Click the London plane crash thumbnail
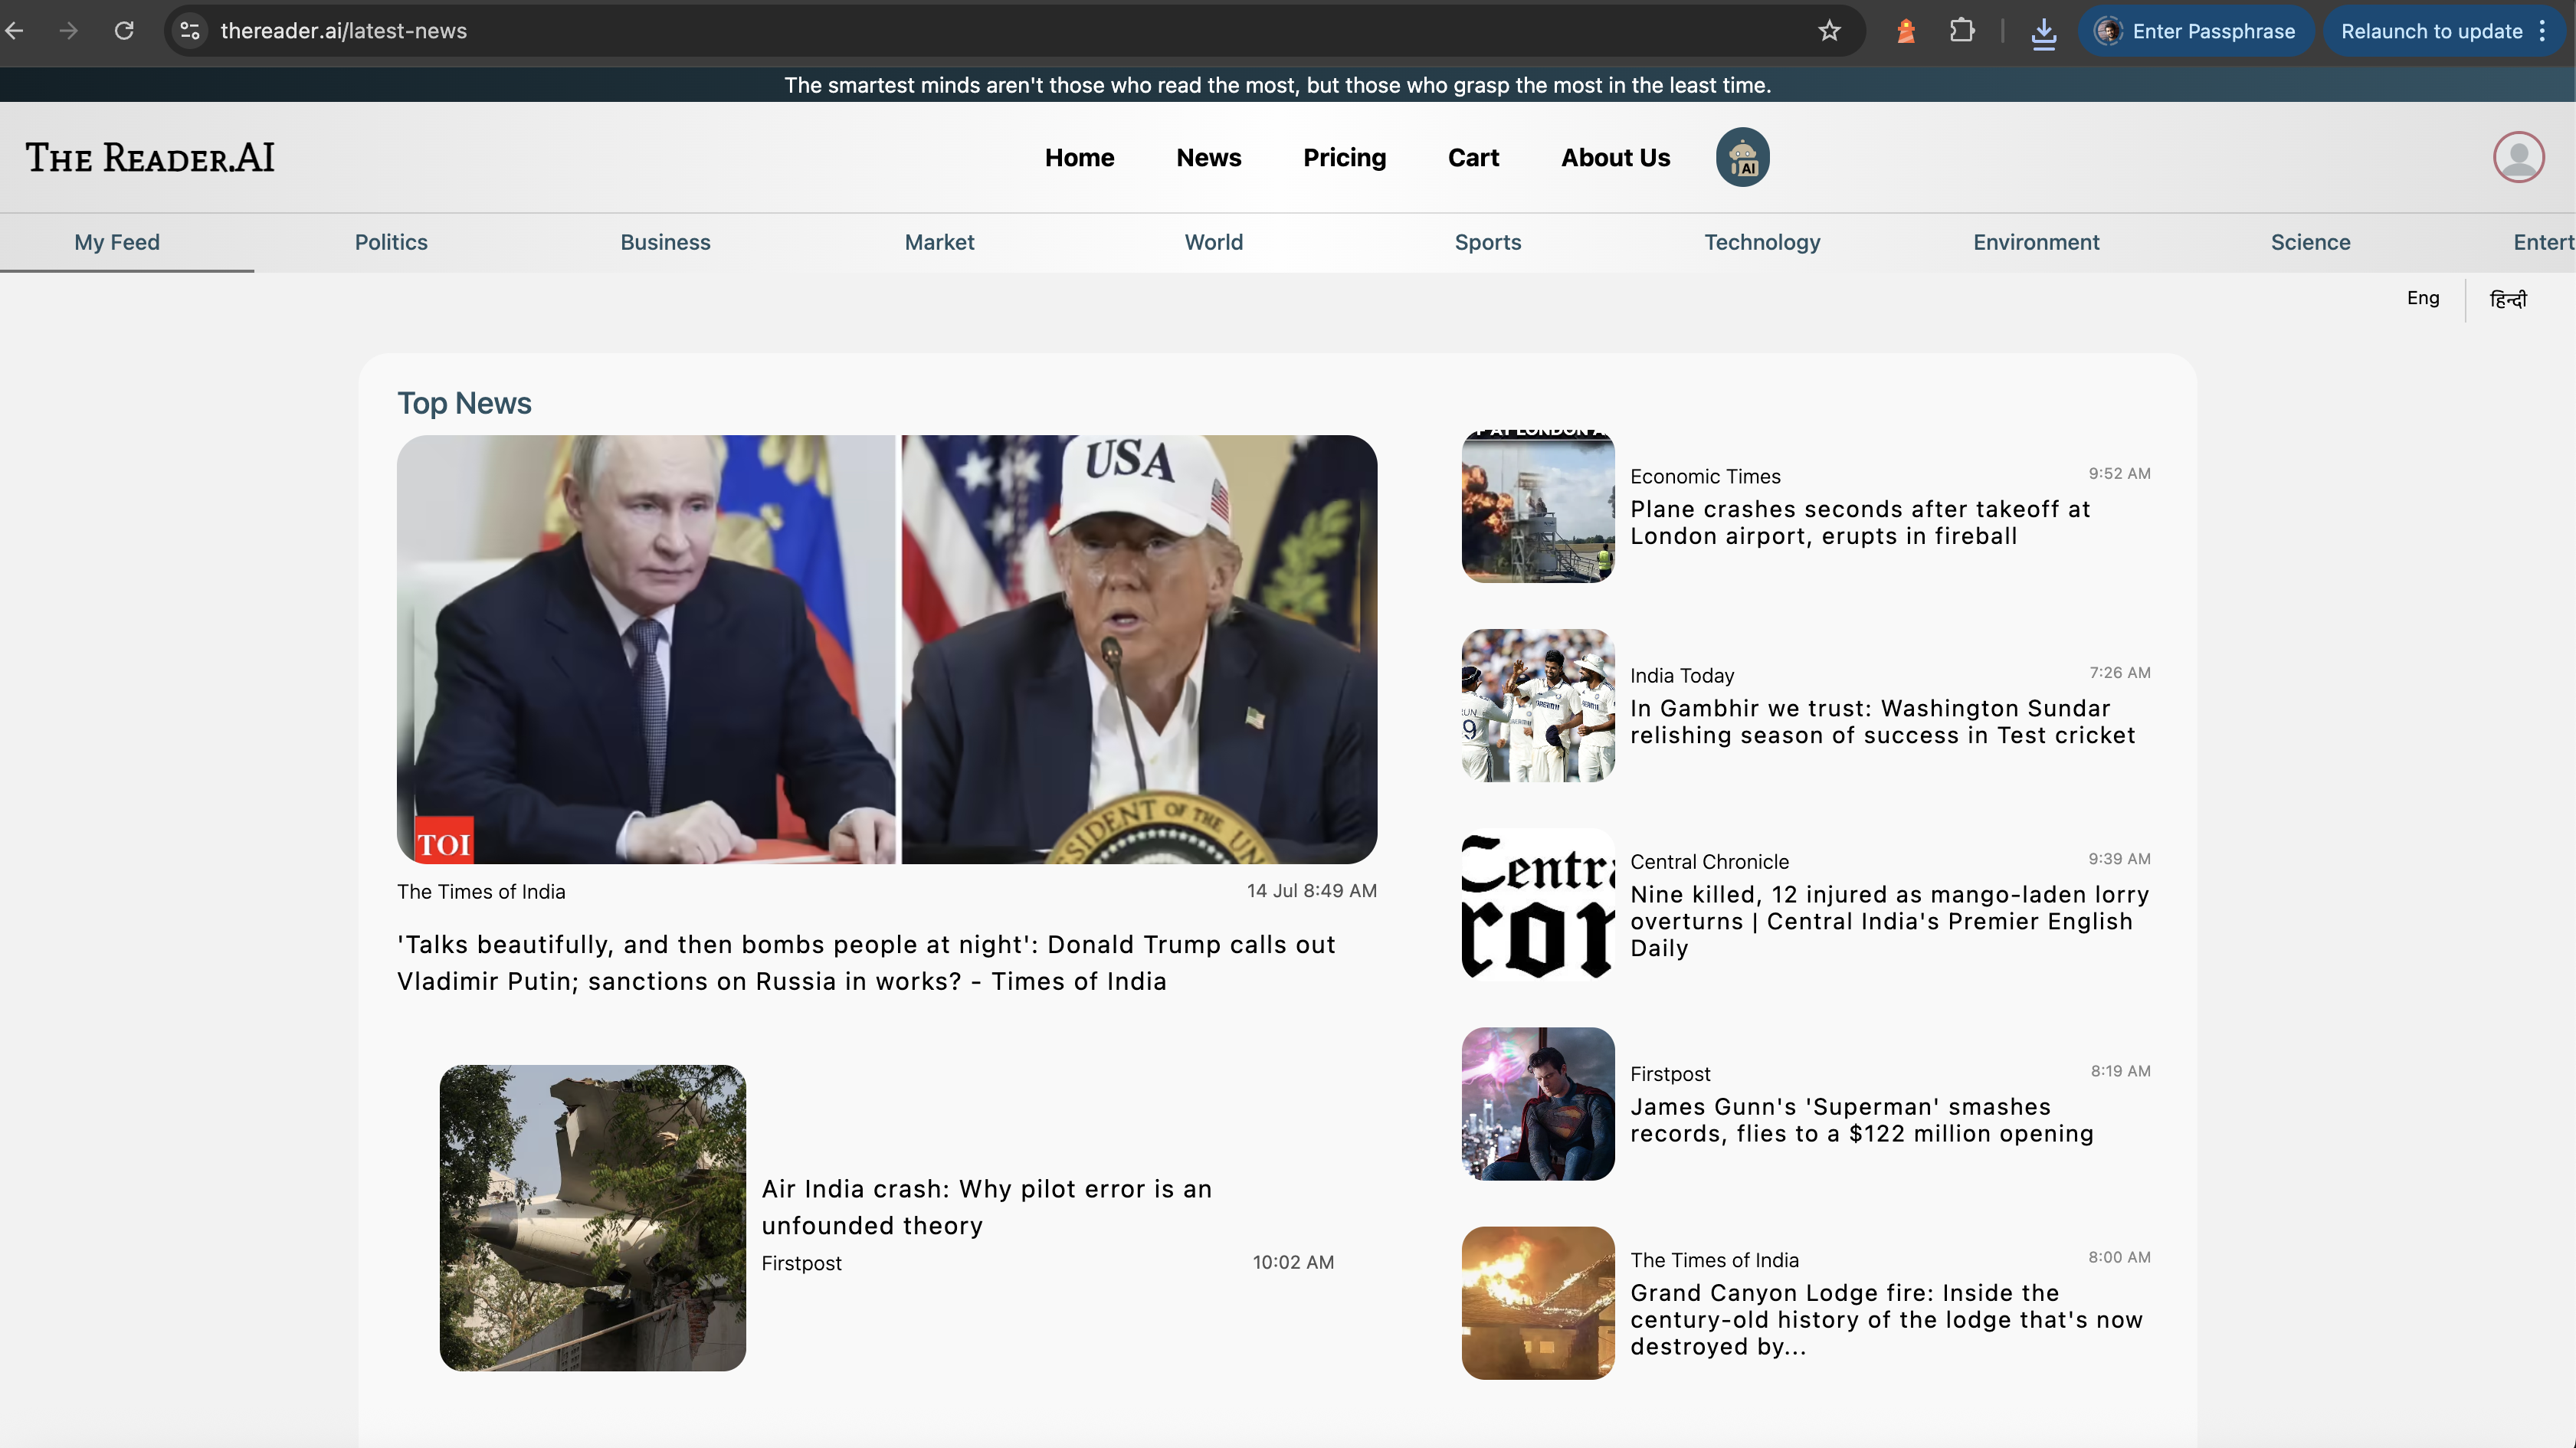 [x=1537, y=506]
